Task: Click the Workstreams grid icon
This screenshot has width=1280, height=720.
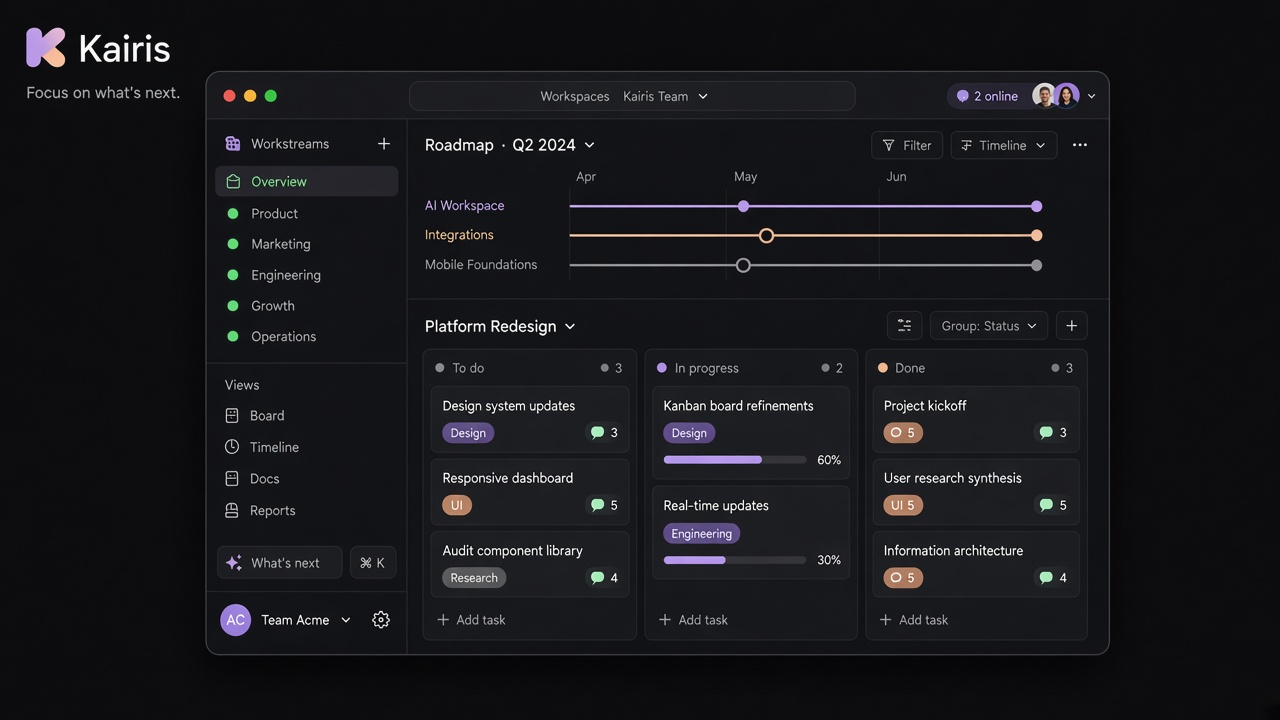Action: point(233,144)
